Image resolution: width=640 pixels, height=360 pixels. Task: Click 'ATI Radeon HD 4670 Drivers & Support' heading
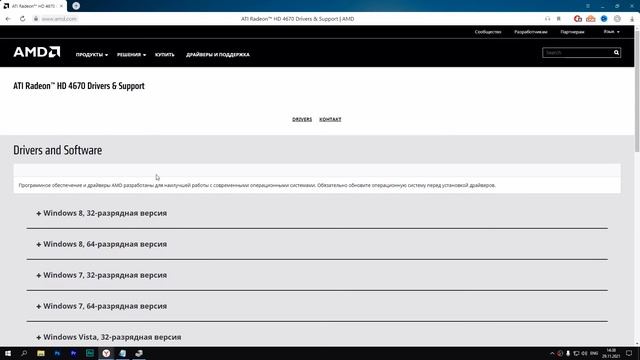coord(79,86)
